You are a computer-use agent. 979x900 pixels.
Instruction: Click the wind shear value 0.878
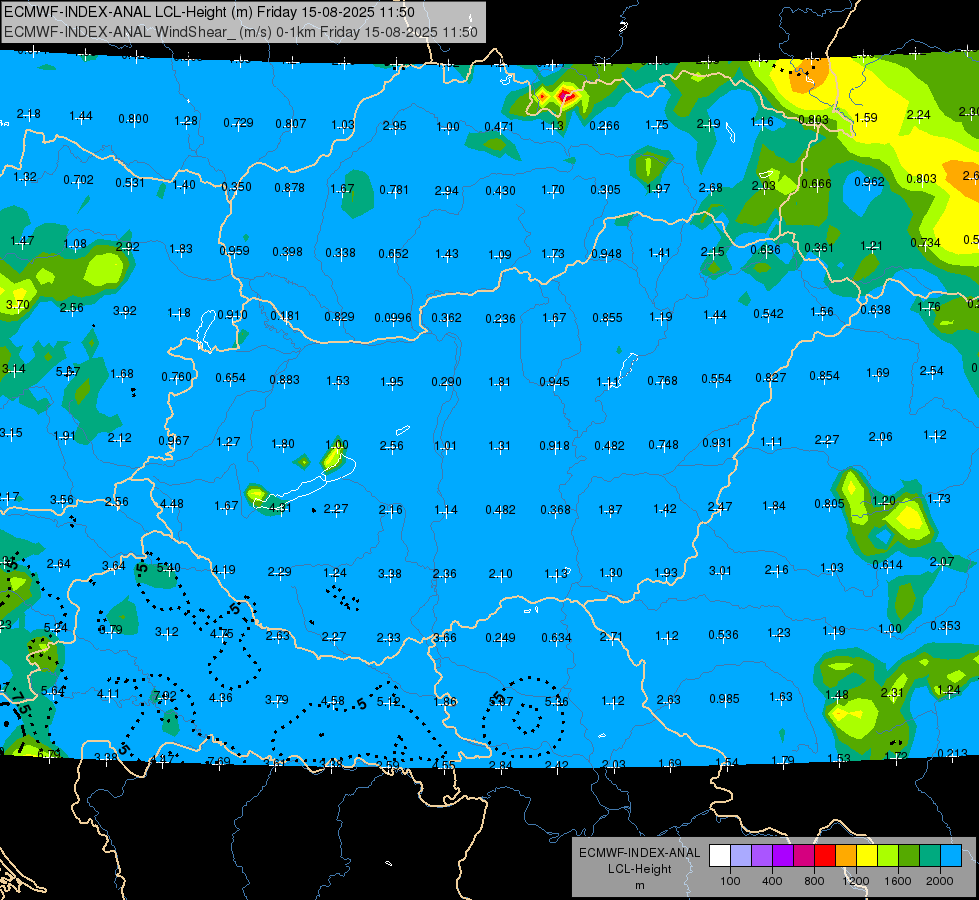click(x=290, y=187)
